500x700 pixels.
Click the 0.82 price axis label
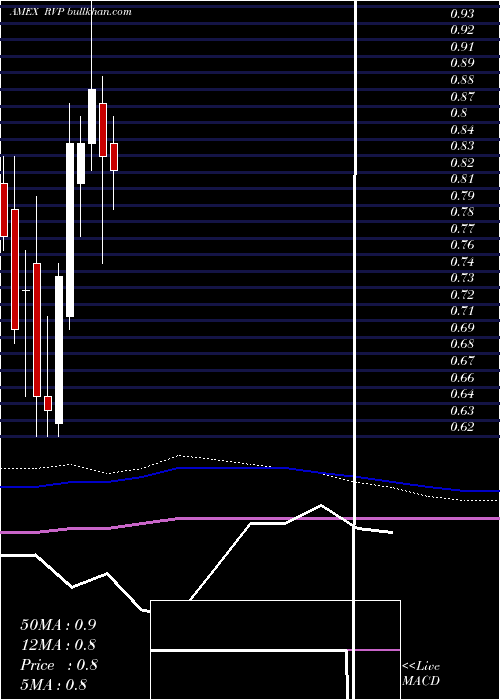pos(462,163)
